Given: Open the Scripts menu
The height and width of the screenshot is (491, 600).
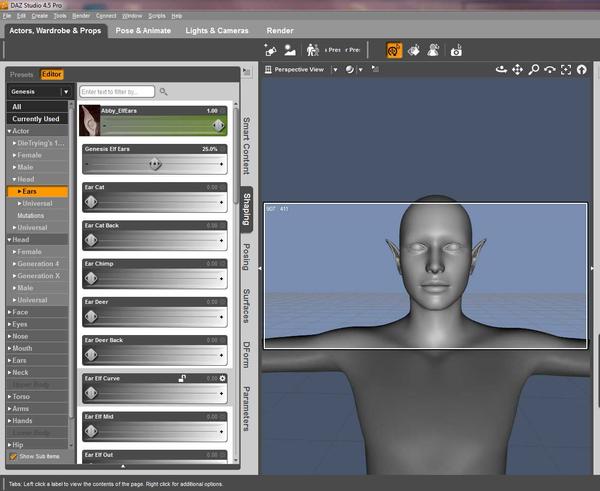Looking at the screenshot, I should (x=157, y=16).
